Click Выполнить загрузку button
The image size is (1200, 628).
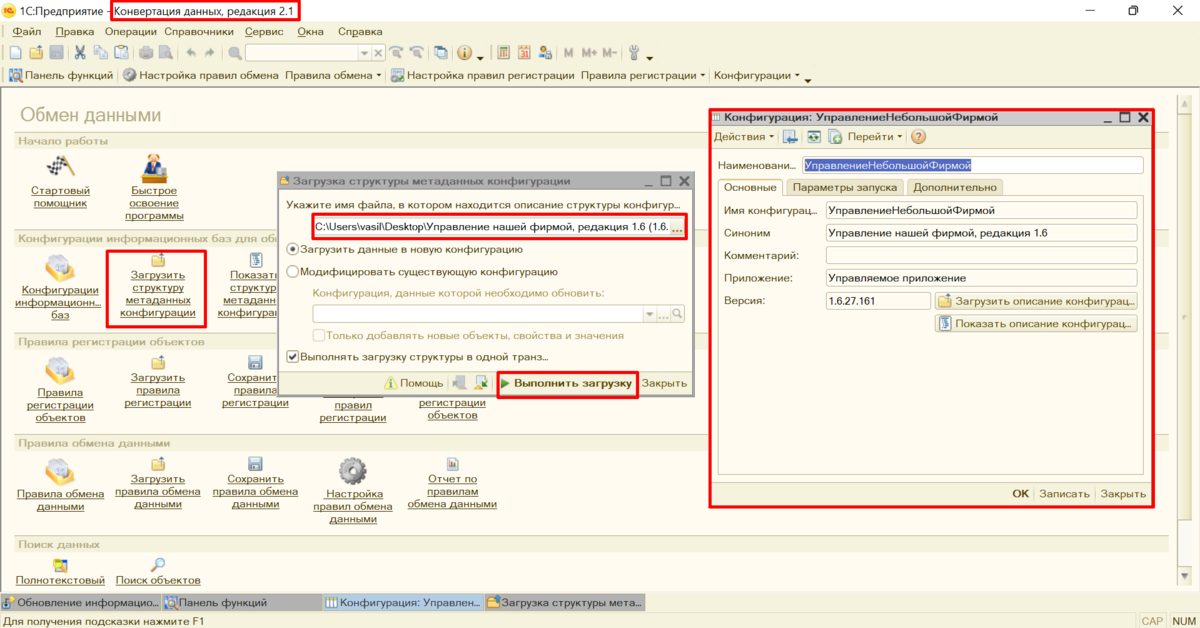point(567,383)
